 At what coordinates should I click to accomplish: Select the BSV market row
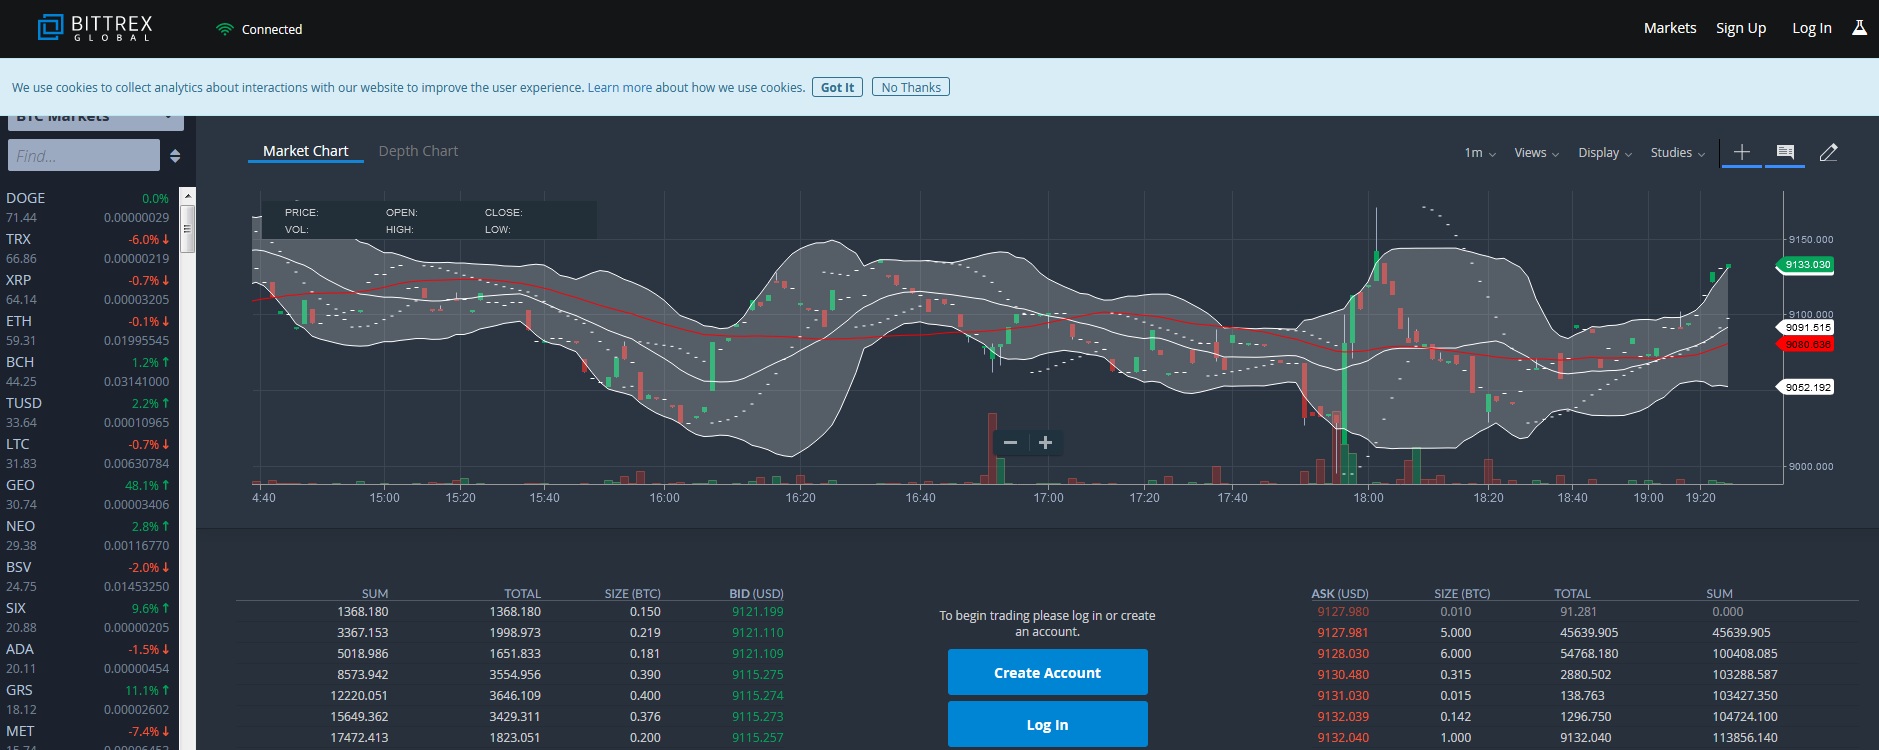(x=88, y=577)
